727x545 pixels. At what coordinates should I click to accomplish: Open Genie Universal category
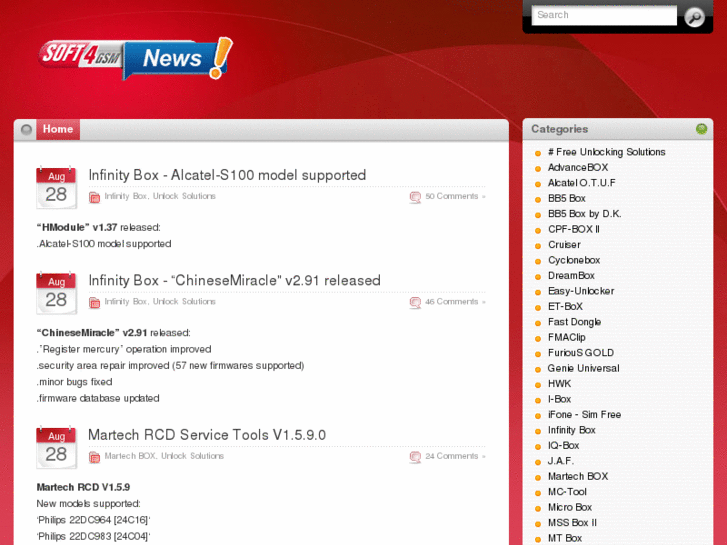coord(583,368)
